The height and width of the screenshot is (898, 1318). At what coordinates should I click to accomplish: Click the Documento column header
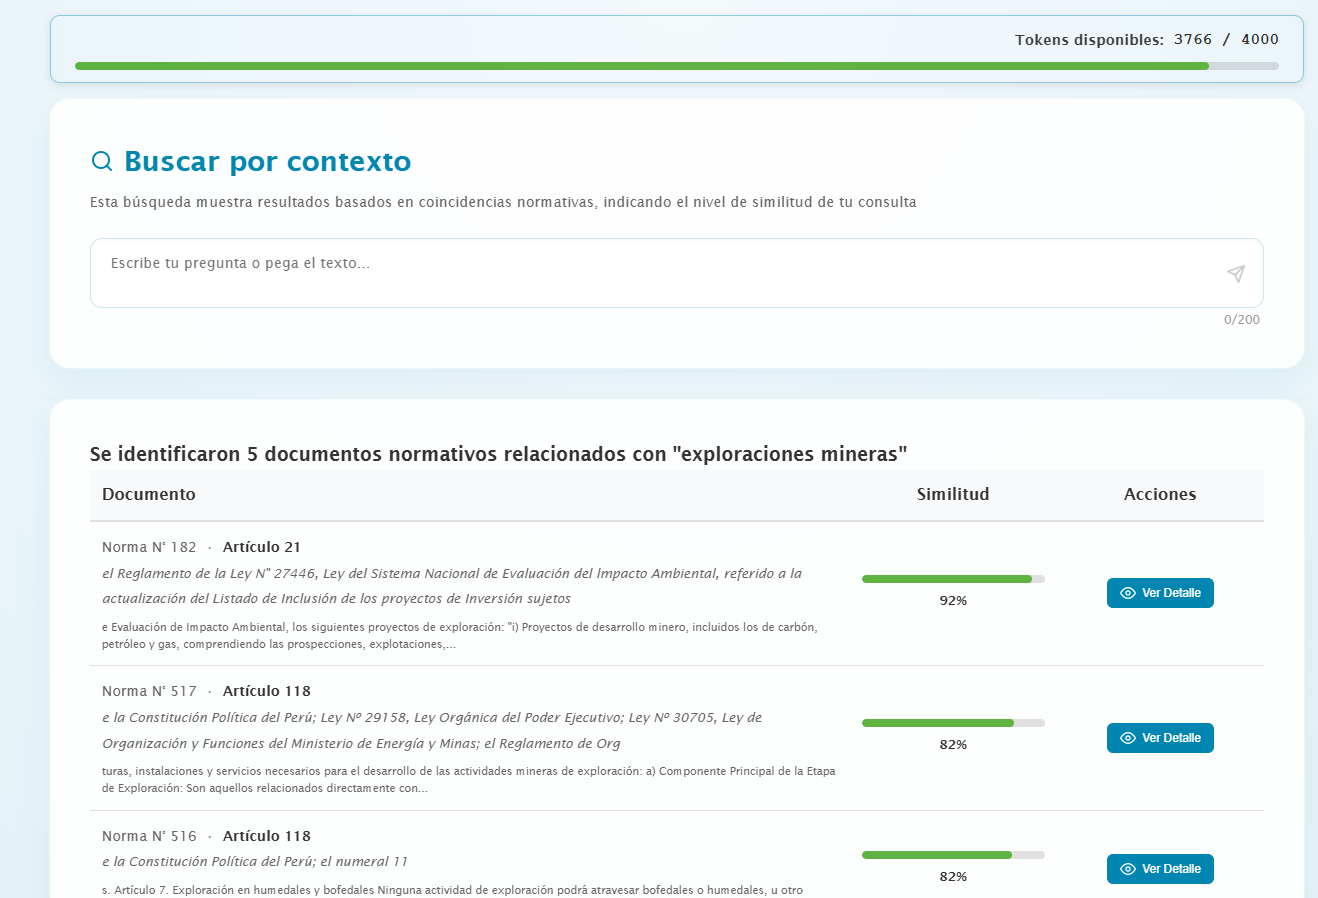[149, 494]
